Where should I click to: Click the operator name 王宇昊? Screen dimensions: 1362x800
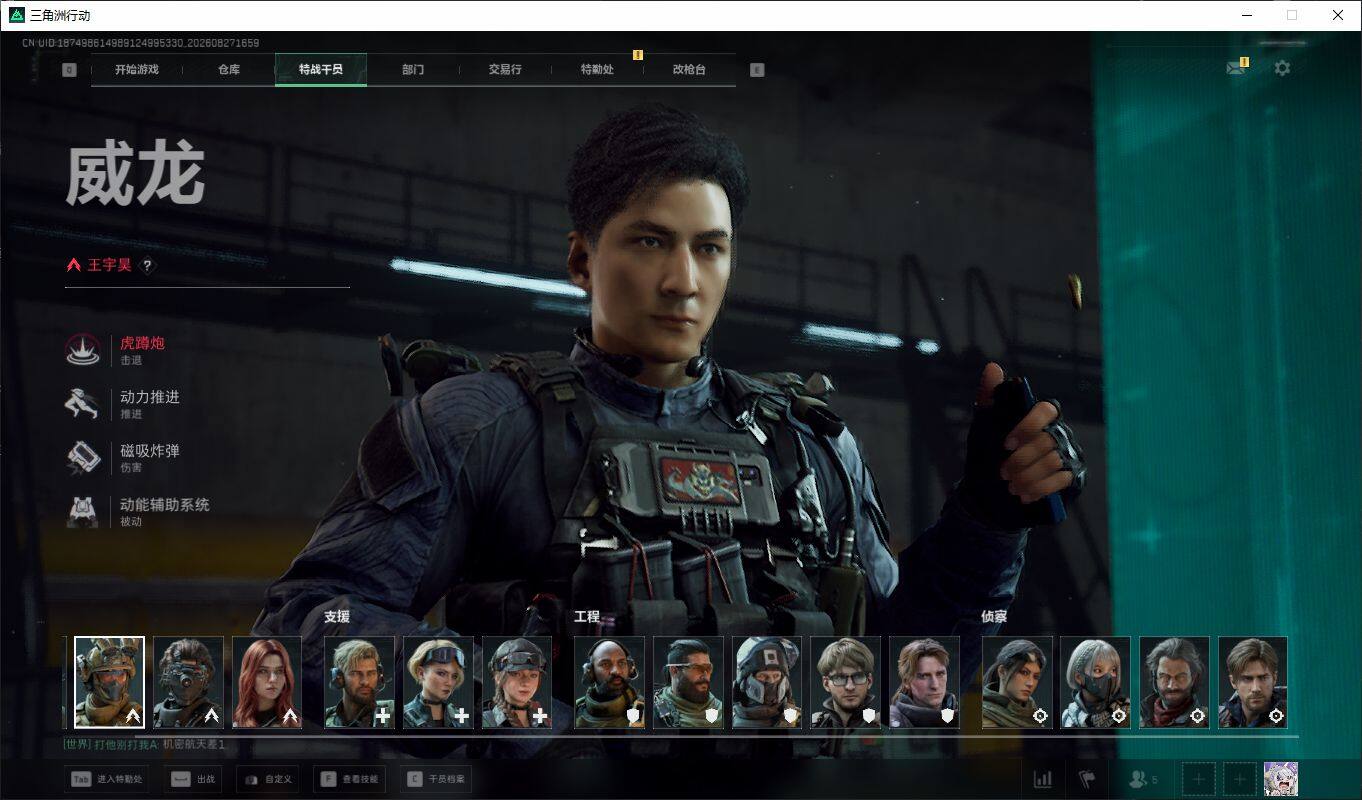coord(110,265)
